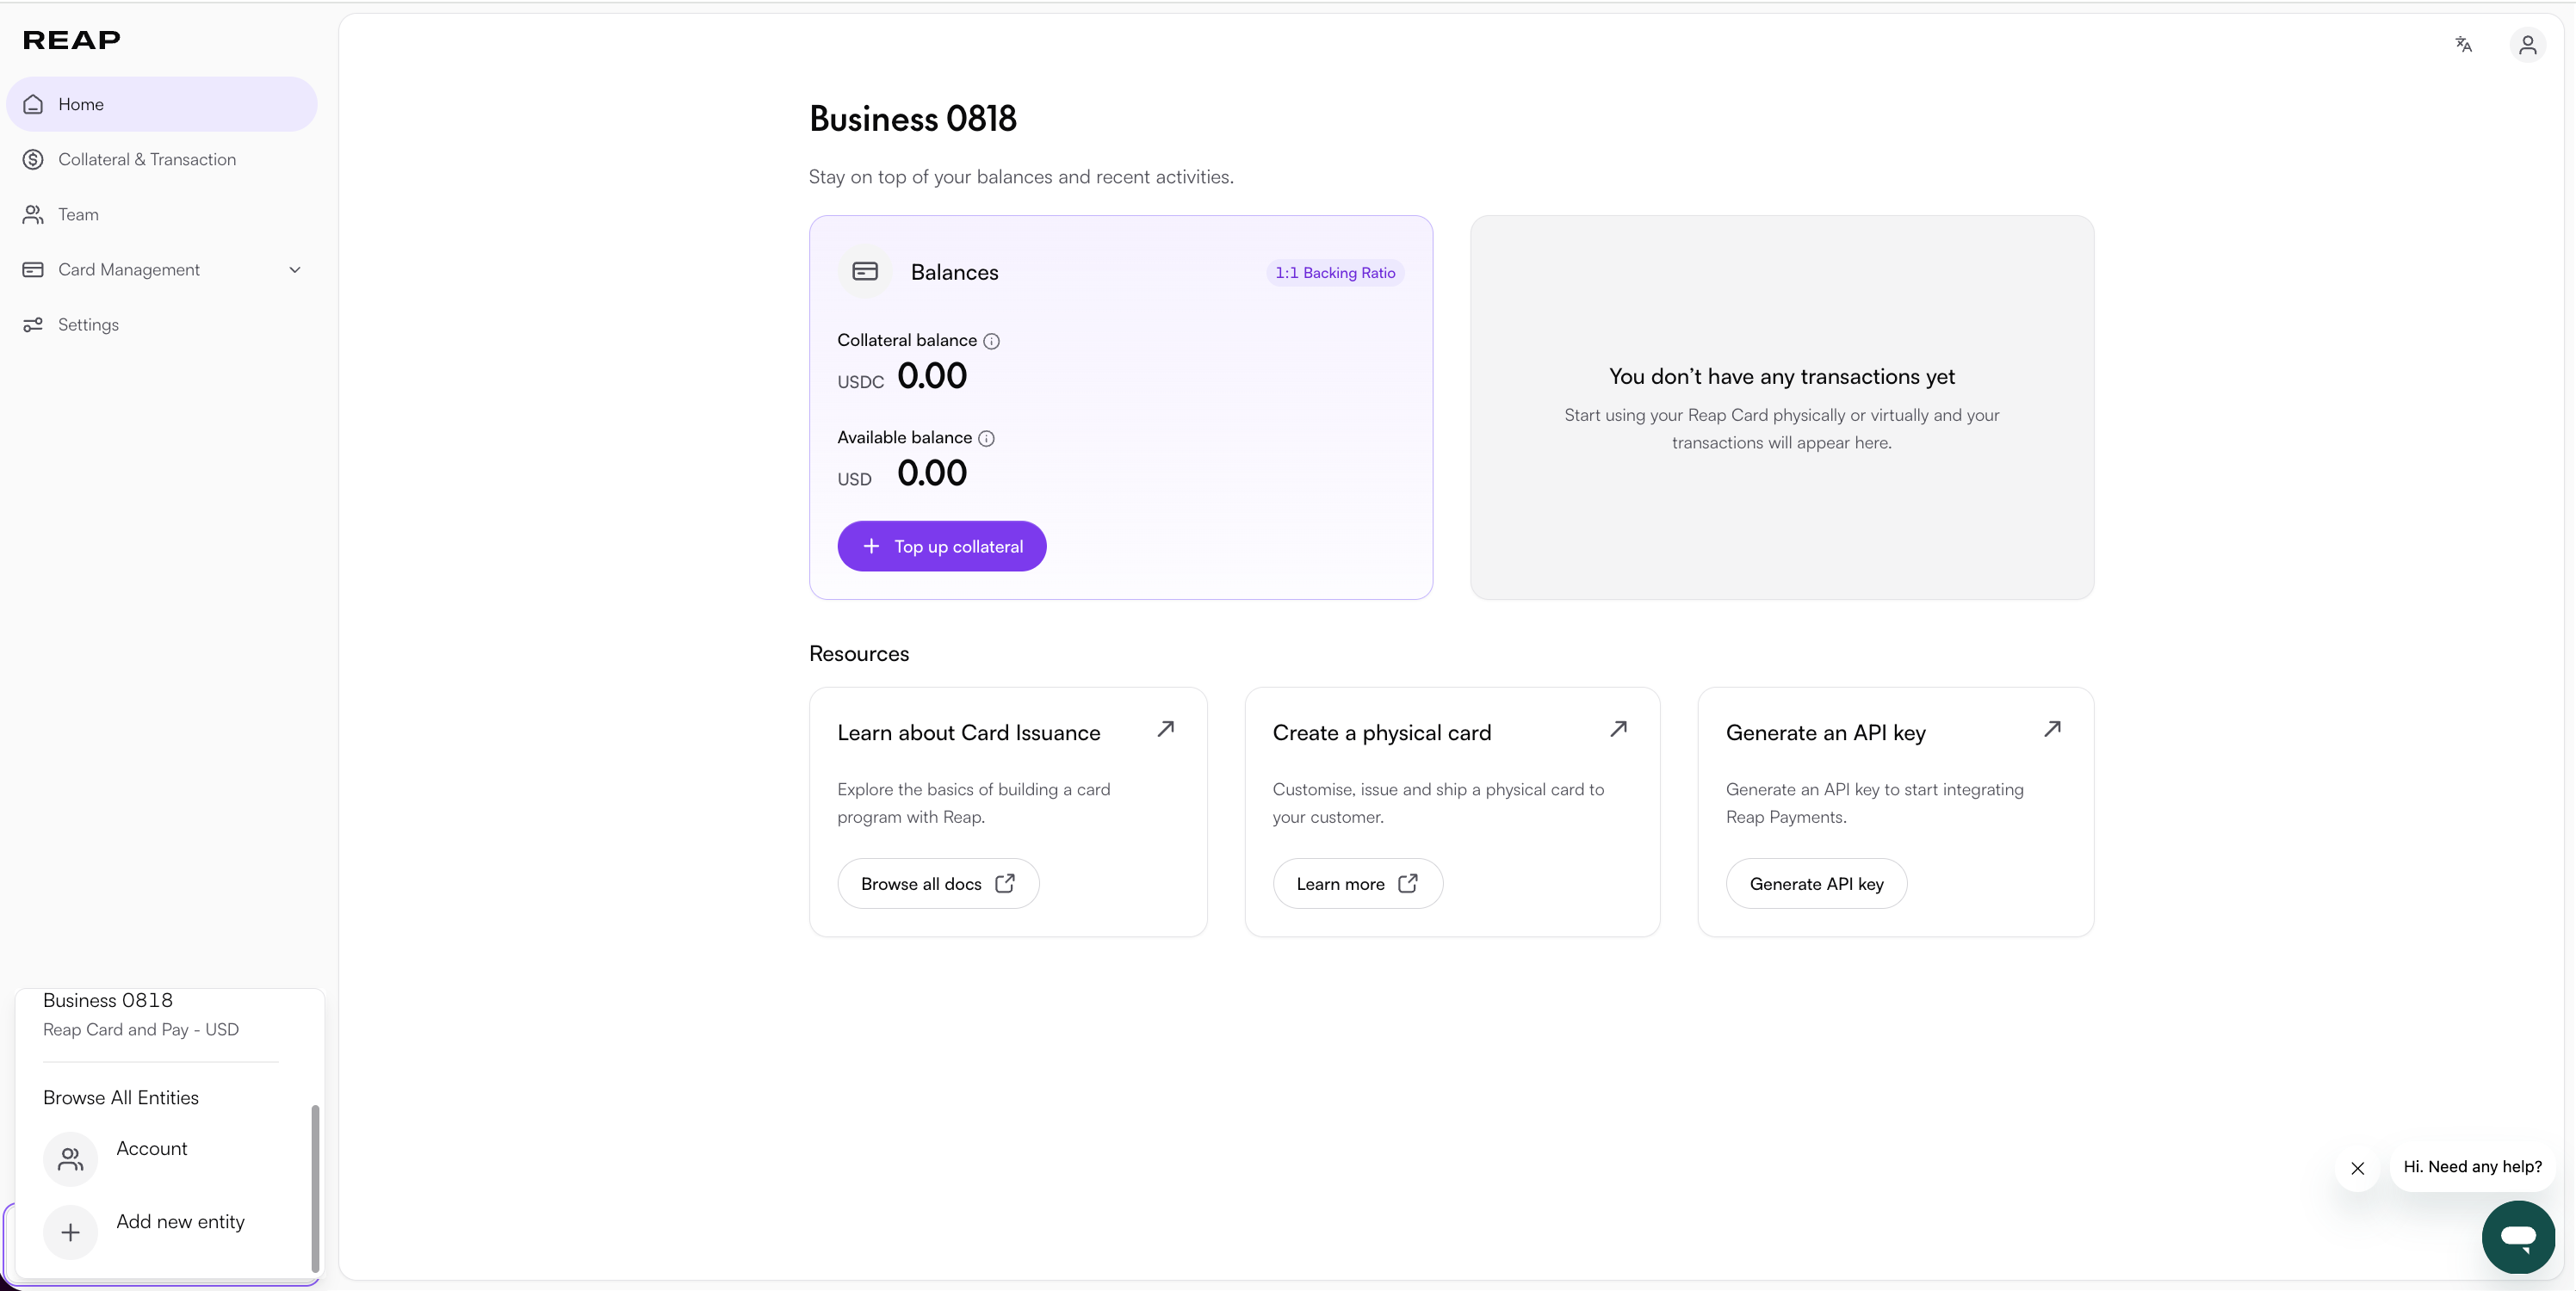Open Settings from the sidebar
The image size is (2576, 1291).
[x=162, y=324]
